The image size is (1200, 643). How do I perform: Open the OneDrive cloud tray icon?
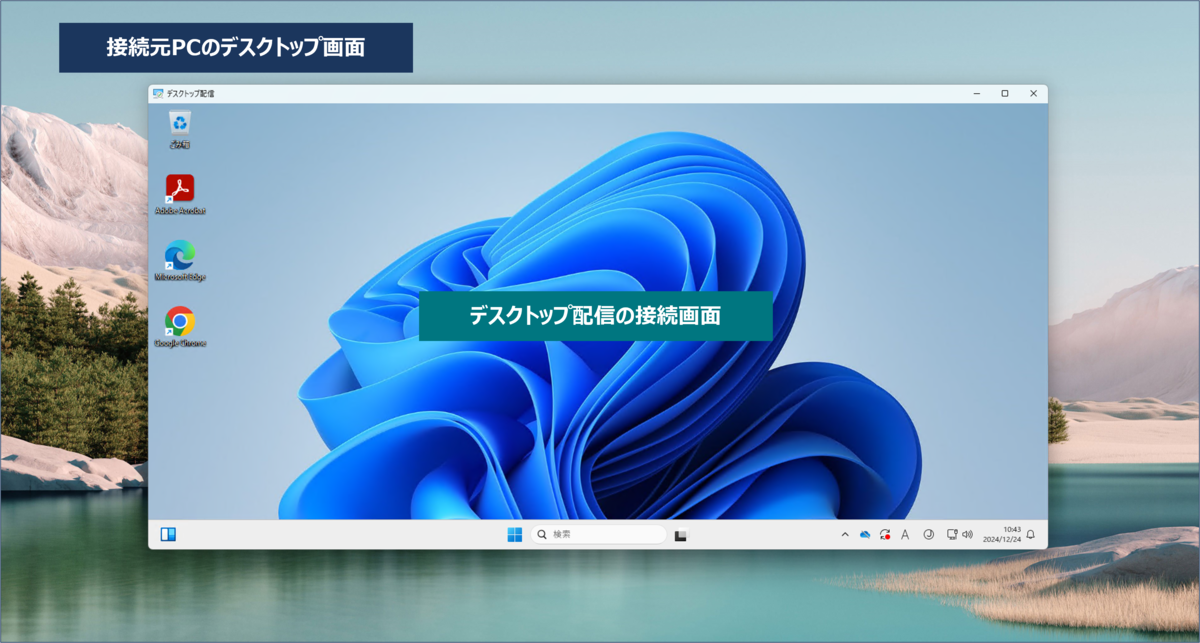[x=865, y=535]
